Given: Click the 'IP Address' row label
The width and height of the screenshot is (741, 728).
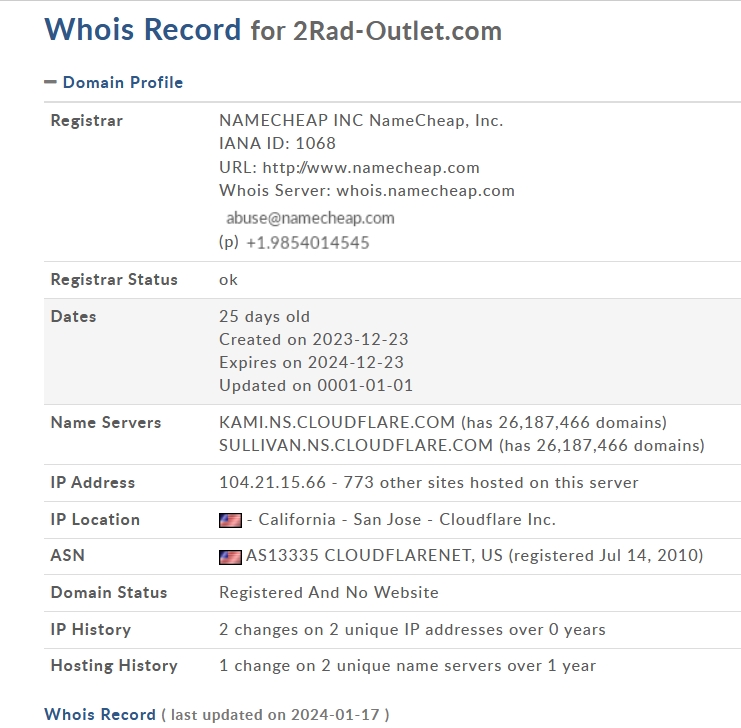Looking at the screenshot, I should pyautogui.click(x=93, y=483).
